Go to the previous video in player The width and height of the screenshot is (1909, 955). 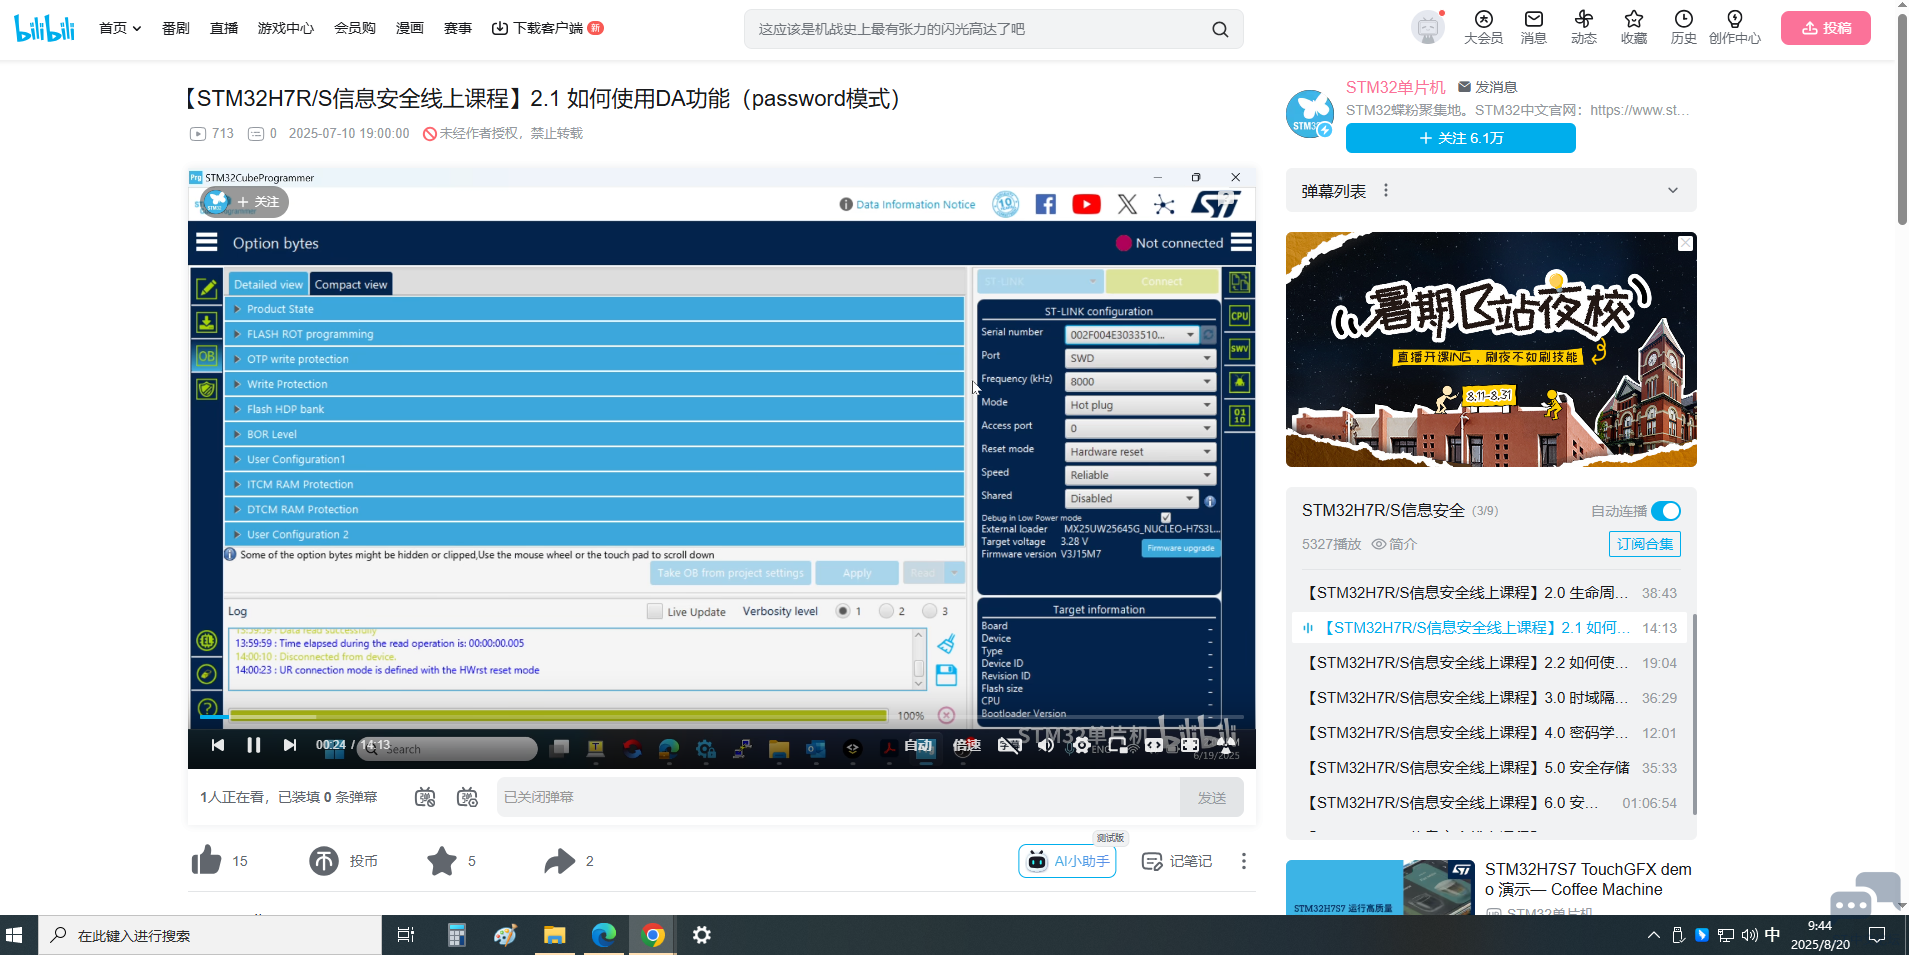click(x=218, y=745)
